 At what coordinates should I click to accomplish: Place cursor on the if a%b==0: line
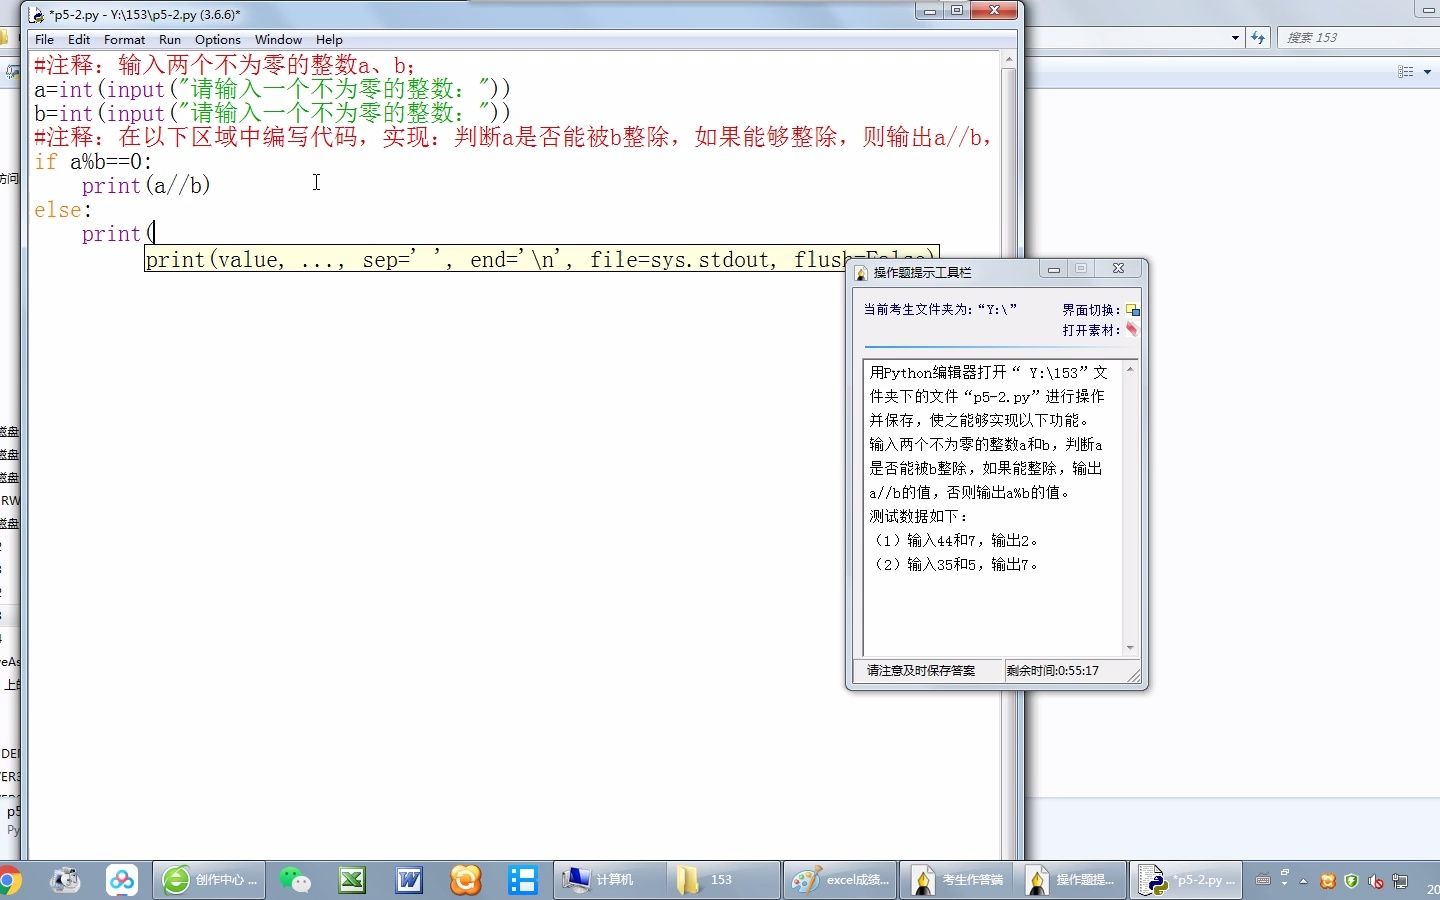pyautogui.click(x=93, y=162)
